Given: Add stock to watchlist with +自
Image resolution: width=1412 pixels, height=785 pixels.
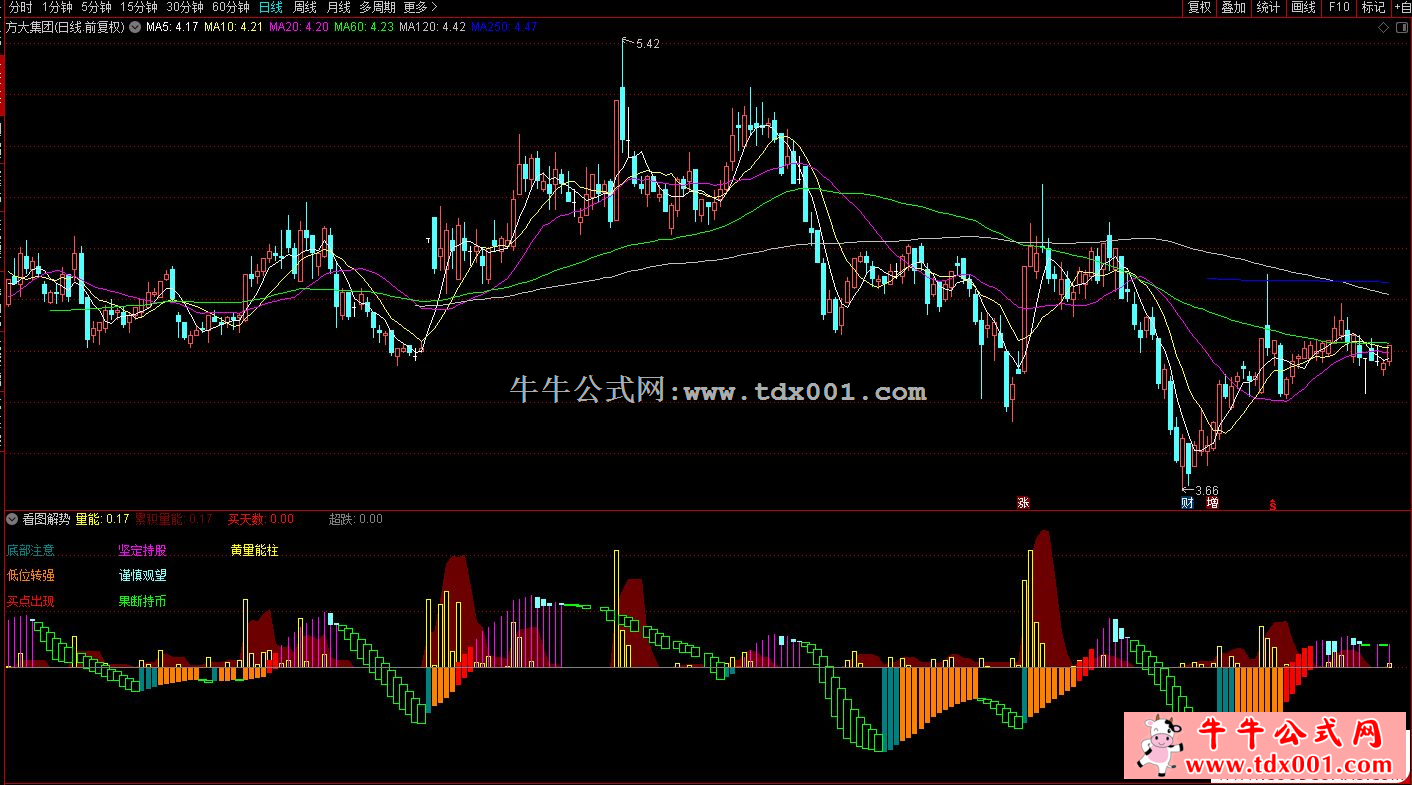Looking at the screenshot, I should [x=1401, y=7].
